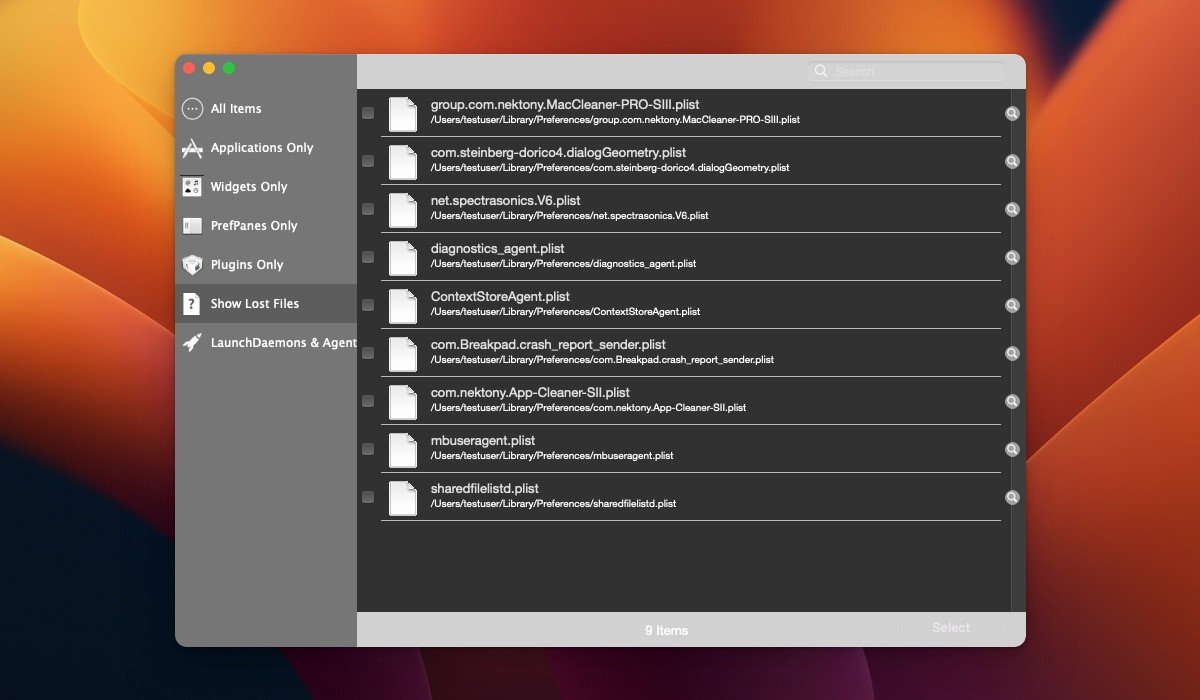Reveal net.spectrasonics.V6.plist using its magnifier icon
This screenshot has width=1200, height=700.
[x=1012, y=209]
